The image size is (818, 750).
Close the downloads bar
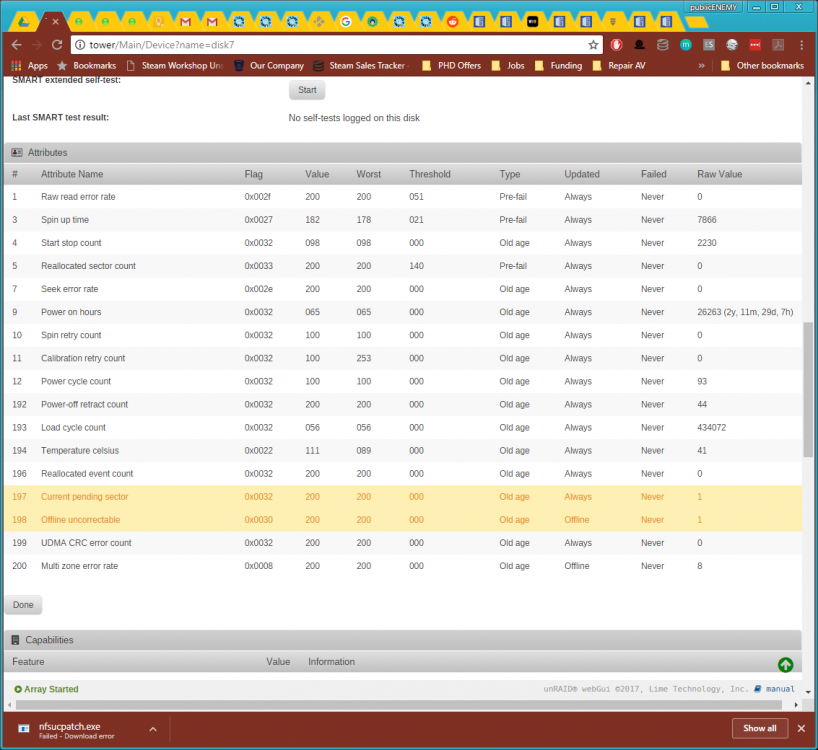coord(801,729)
